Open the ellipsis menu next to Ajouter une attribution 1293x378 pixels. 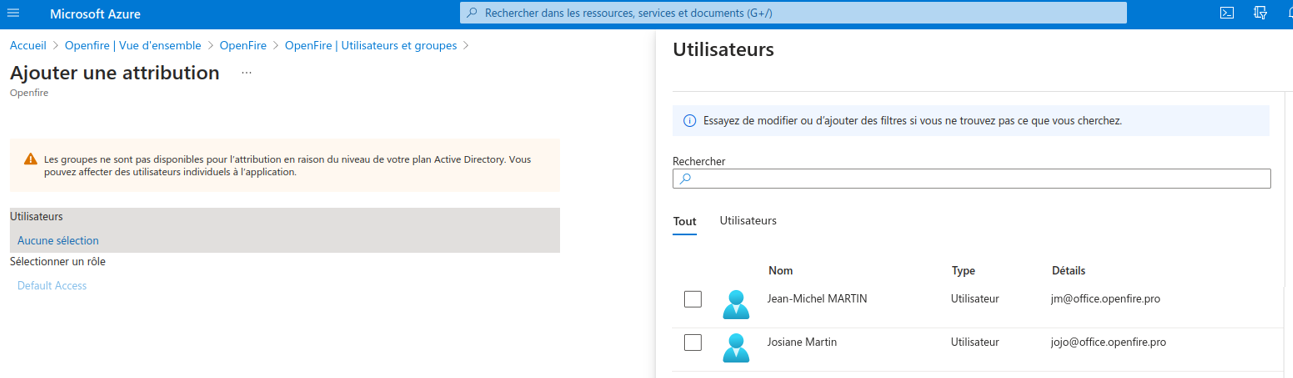pos(246,73)
